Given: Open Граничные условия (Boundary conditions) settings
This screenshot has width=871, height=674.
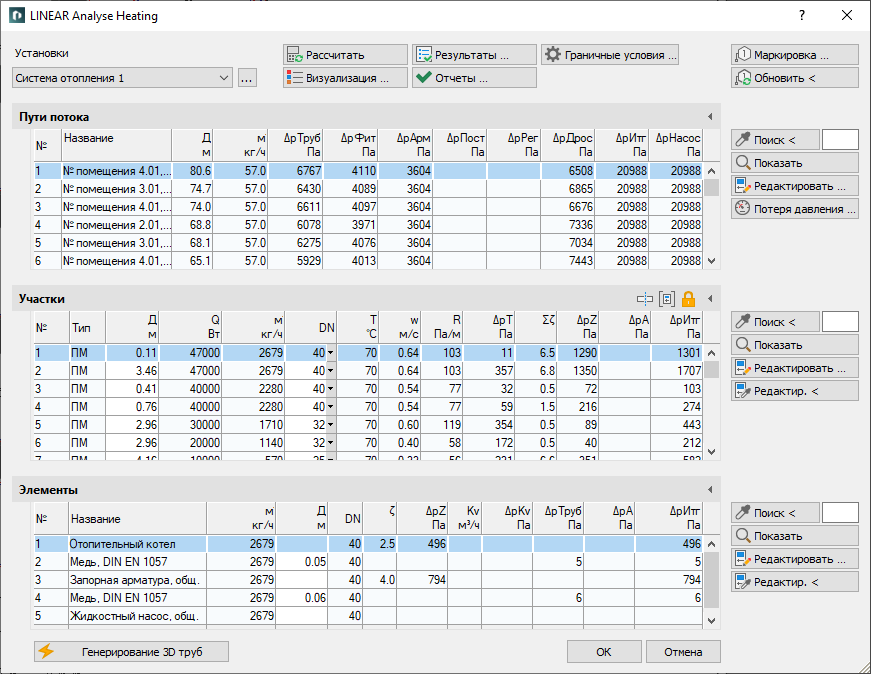Looking at the screenshot, I should tap(610, 55).
